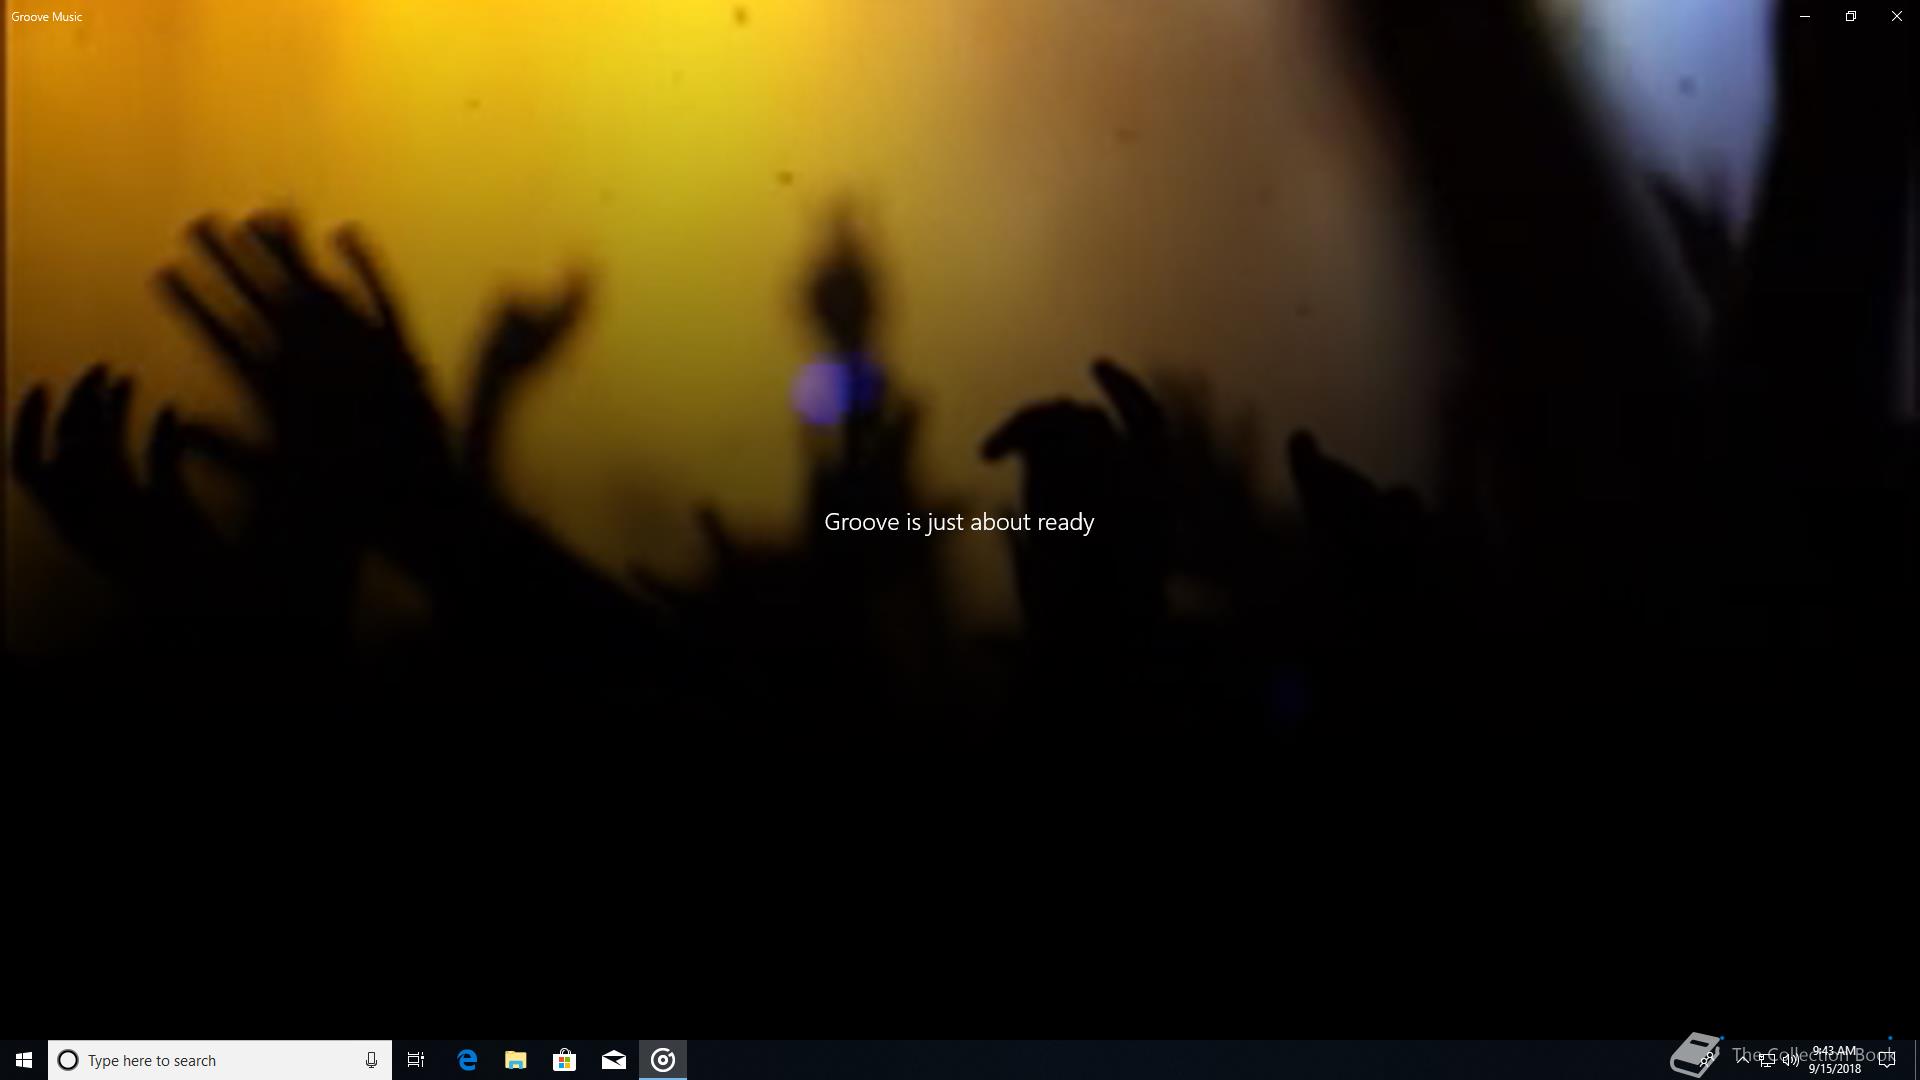The height and width of the screenshot is (1080, 1920).
Task: Open the Action Center notifications icon
Action: (x=1887, y=1060)
